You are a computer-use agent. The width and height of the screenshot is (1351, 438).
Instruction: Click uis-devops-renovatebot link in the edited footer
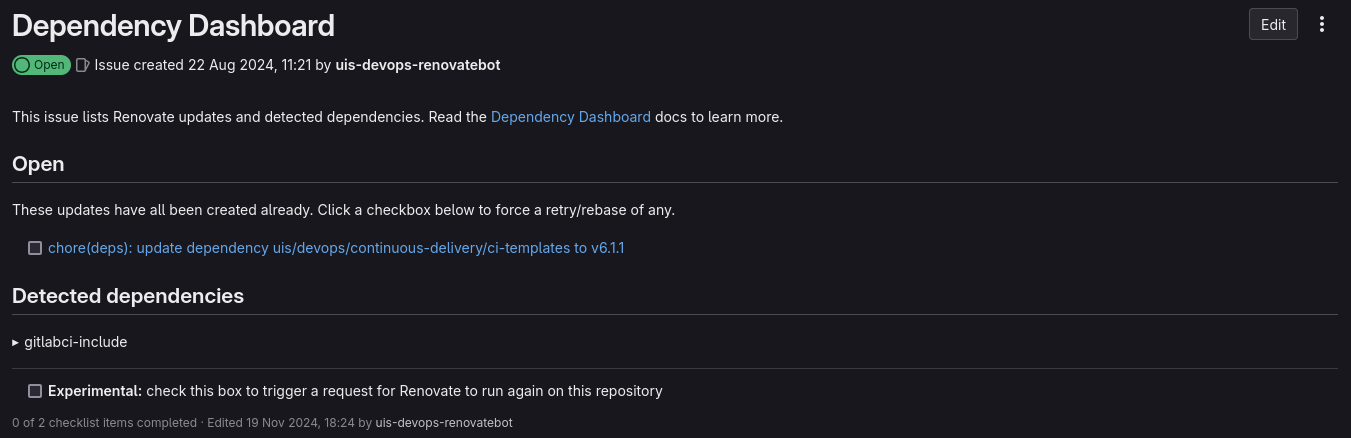tap(444, 423)
